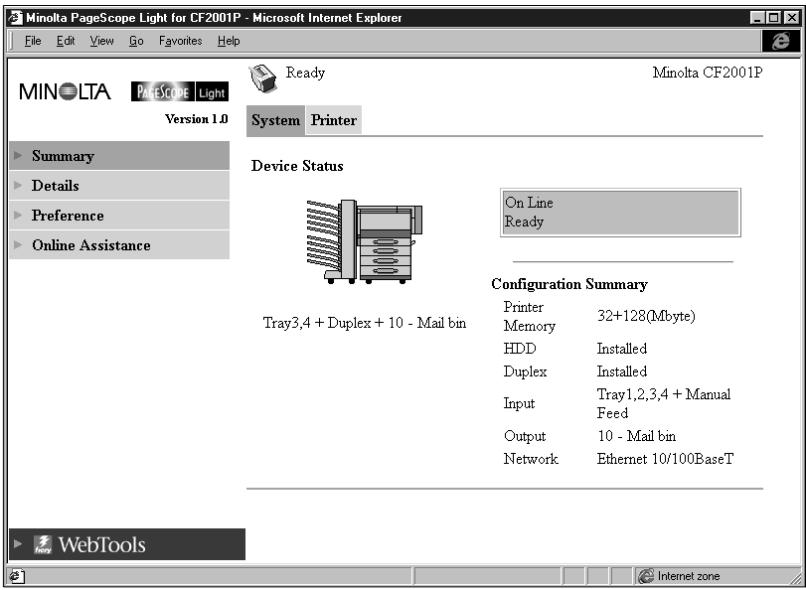This screenshot has height=590, width=806.
Task: Click the HDD Installed value
Action: click(621, 349)
